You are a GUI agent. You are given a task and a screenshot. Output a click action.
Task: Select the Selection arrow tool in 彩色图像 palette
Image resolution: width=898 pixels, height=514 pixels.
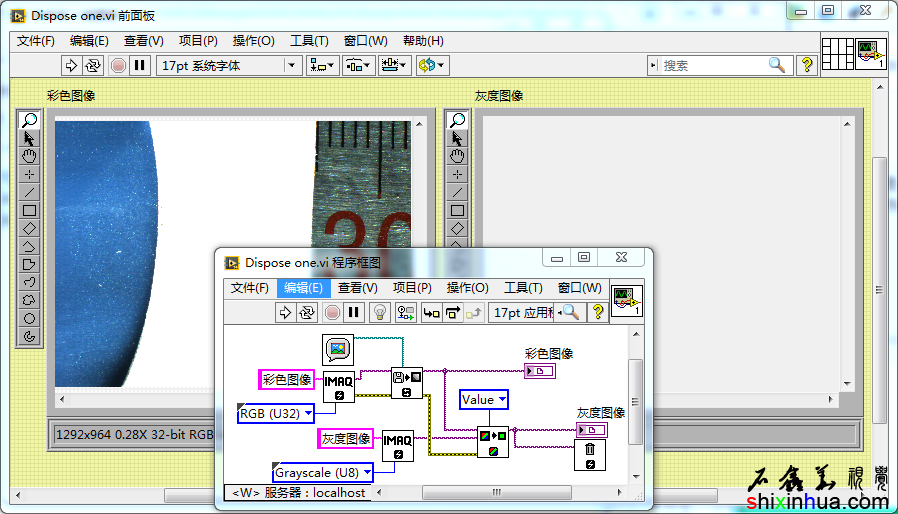point(29,138)
